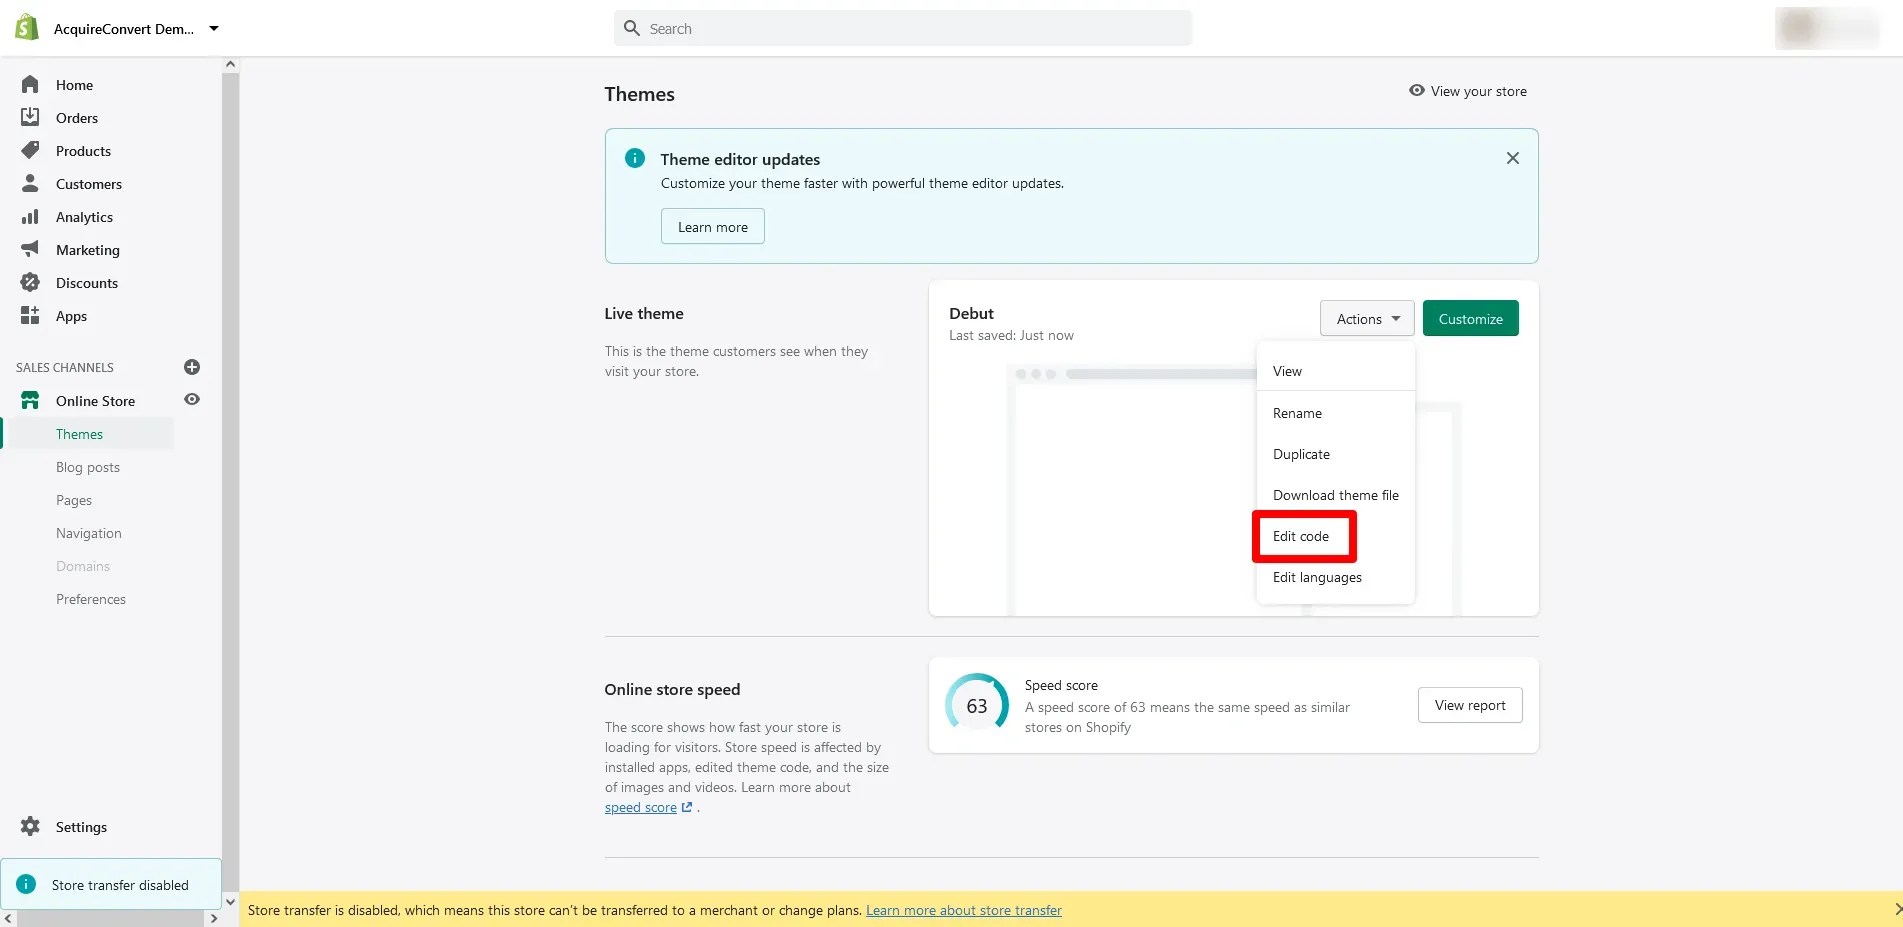1903x927 pixels.
Task: Click the View report button
Action: (1469, 705)
